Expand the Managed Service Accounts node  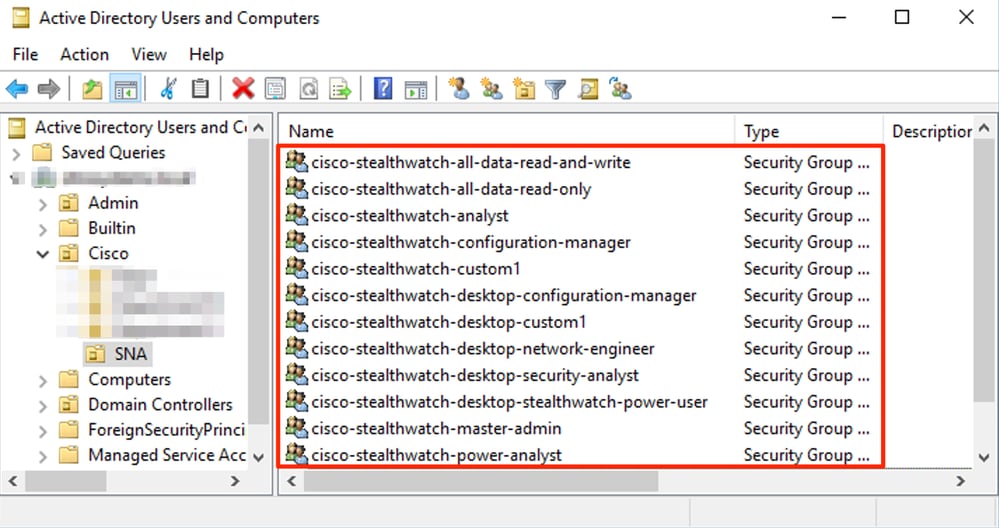pyautogui.click(x=43, y=457)
